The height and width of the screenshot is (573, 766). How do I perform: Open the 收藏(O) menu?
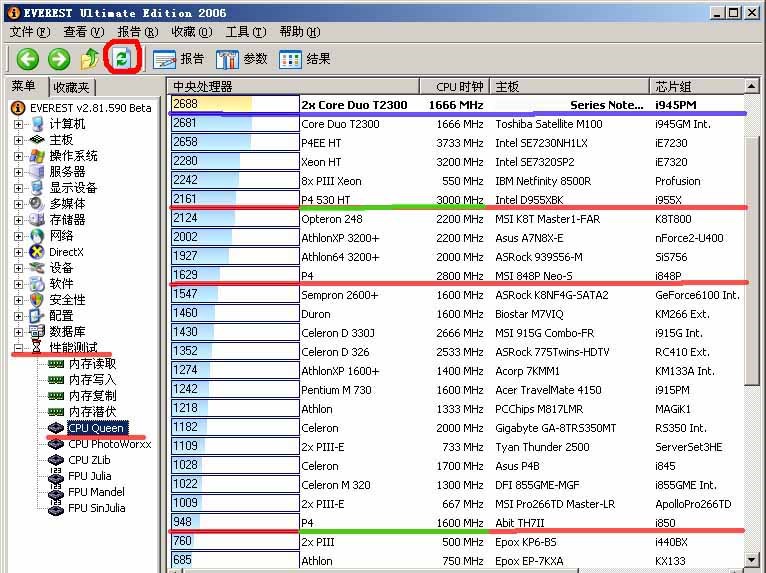coord(192,32)
